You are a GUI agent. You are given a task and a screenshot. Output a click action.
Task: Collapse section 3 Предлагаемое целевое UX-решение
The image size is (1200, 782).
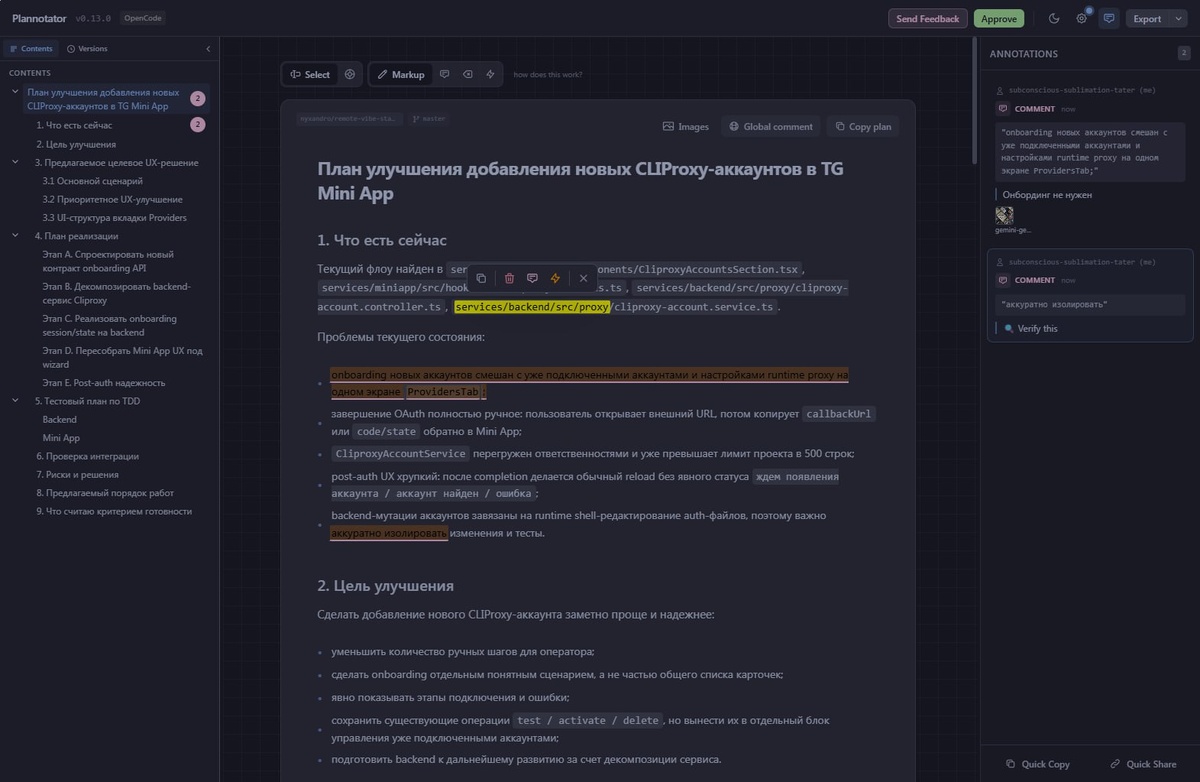pyautogui.click(x=15, y=162)
